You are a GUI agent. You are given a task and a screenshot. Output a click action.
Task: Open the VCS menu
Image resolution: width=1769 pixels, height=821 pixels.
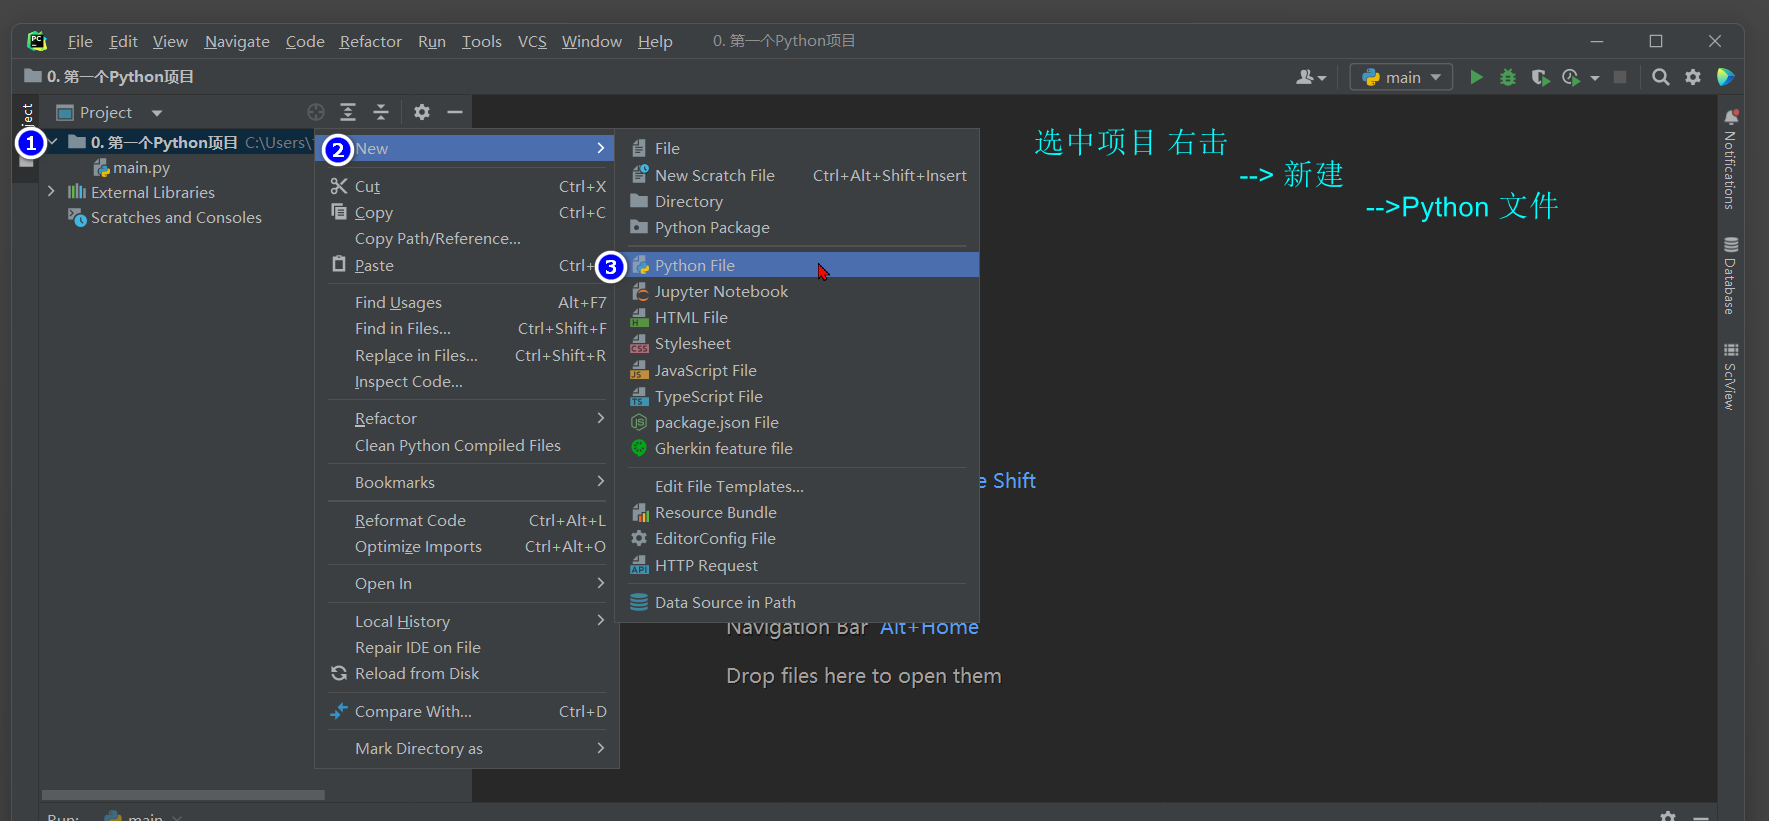tap(532, 41)
